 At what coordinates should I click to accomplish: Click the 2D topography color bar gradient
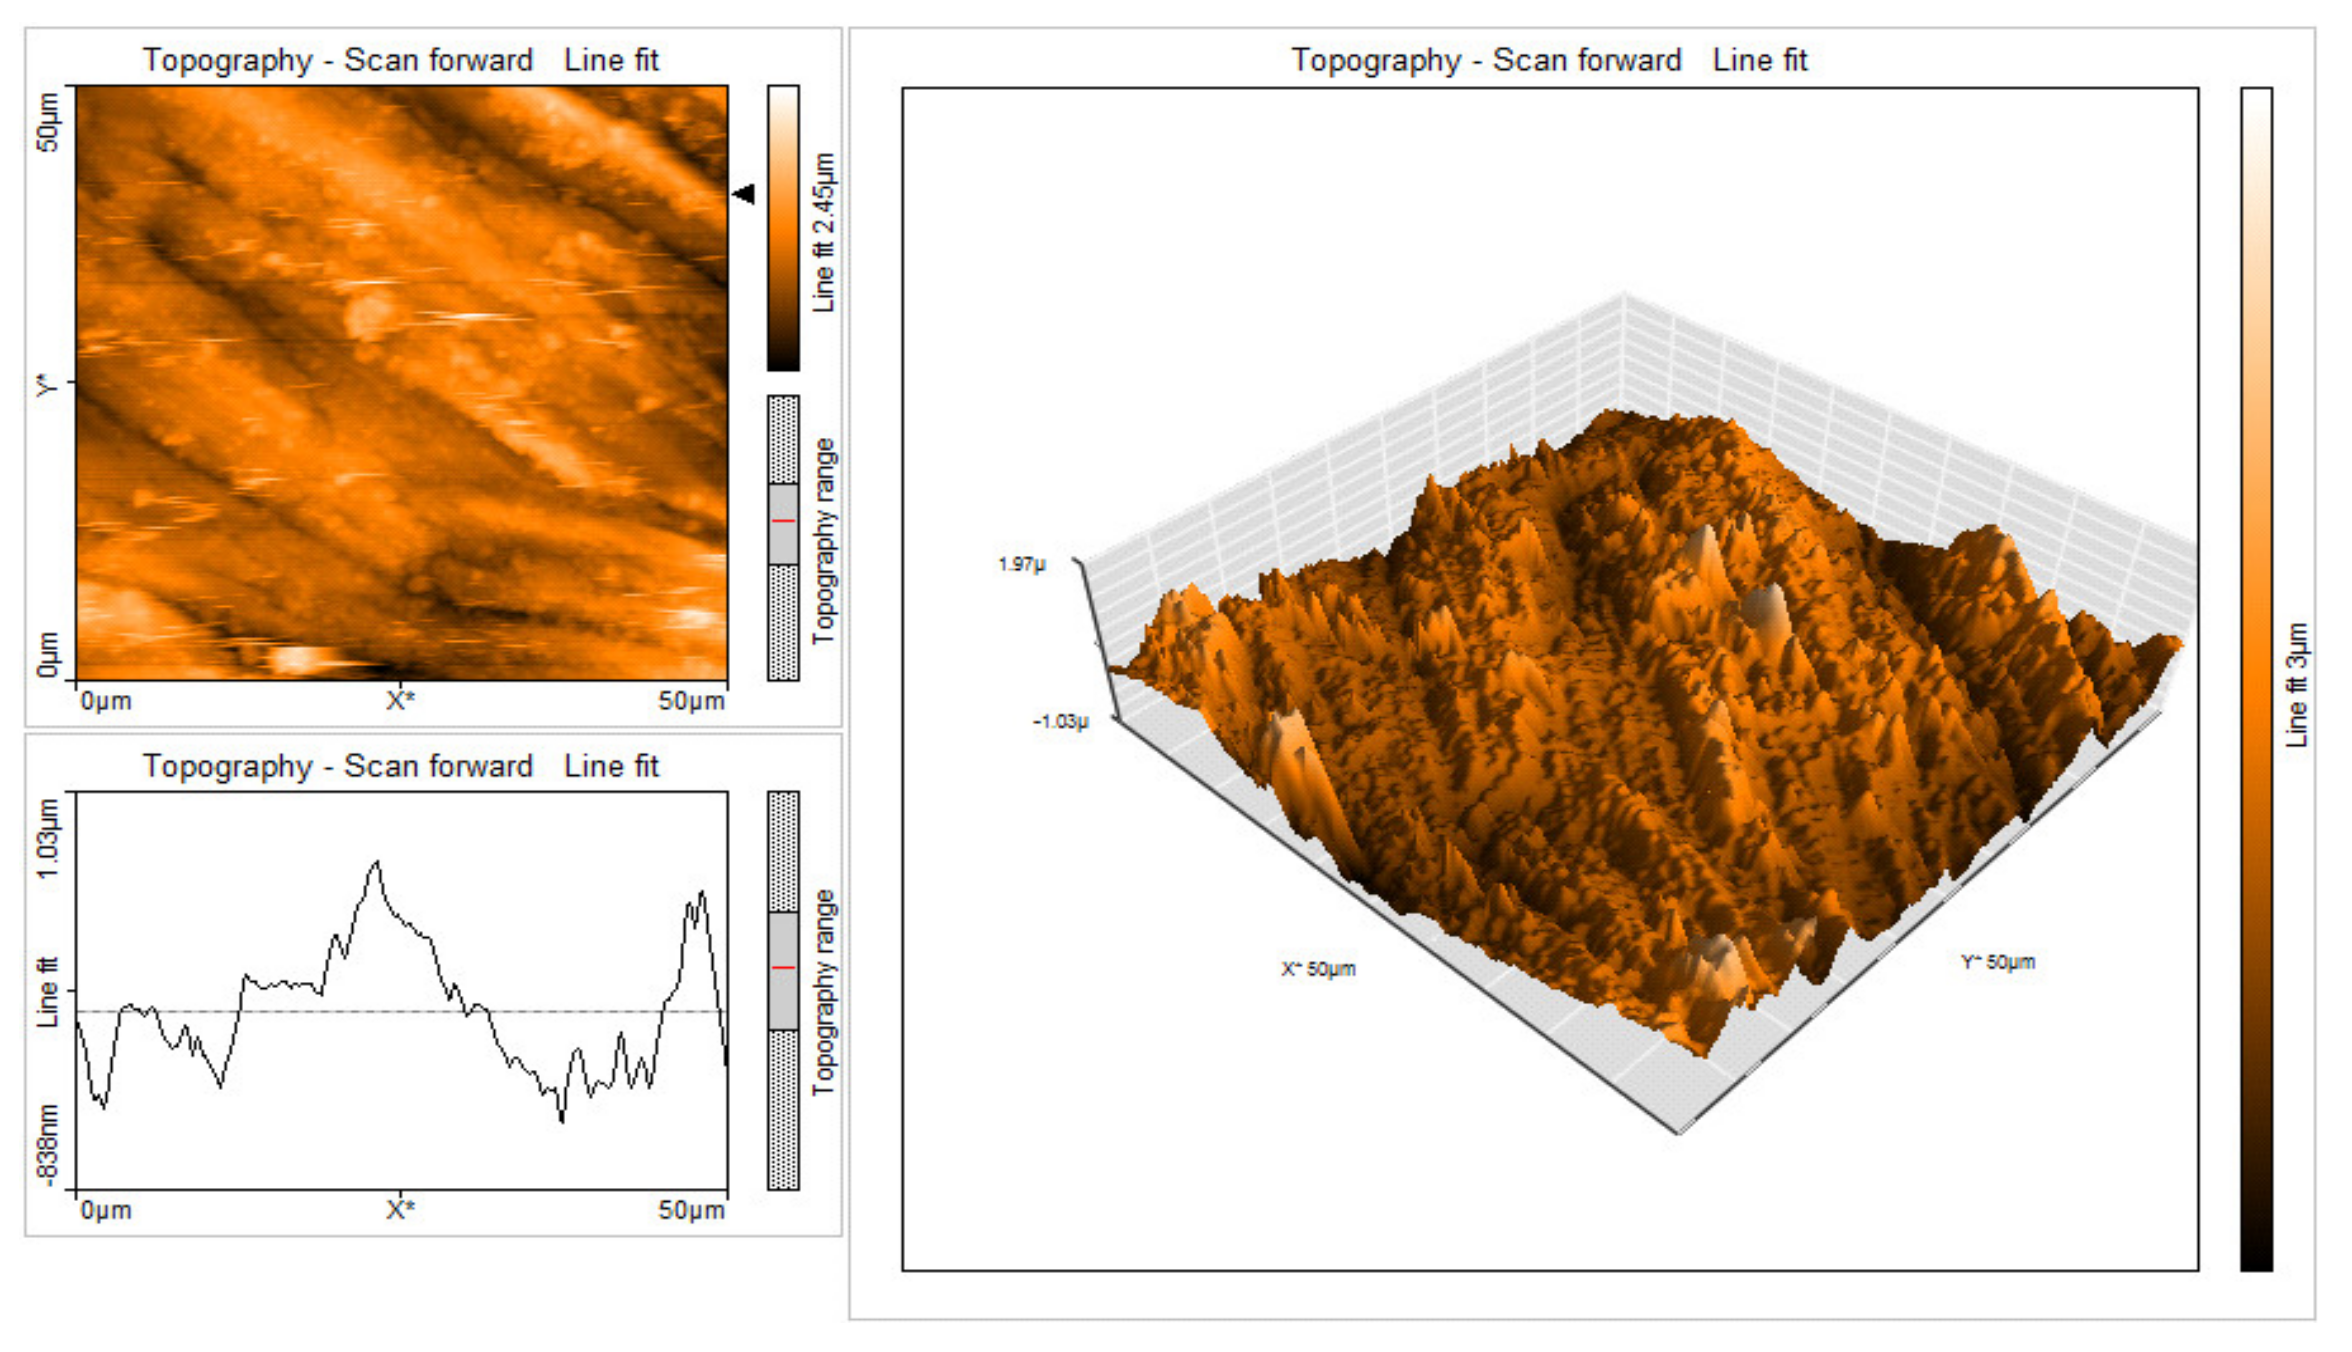pos(783,228)
